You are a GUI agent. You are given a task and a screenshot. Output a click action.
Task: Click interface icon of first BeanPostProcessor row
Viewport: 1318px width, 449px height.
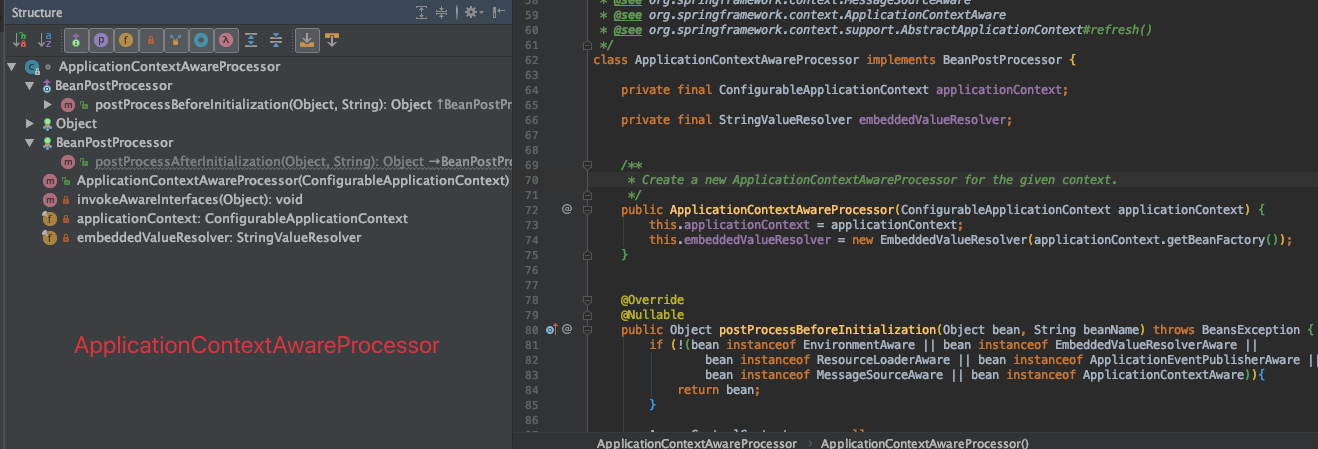47,86
